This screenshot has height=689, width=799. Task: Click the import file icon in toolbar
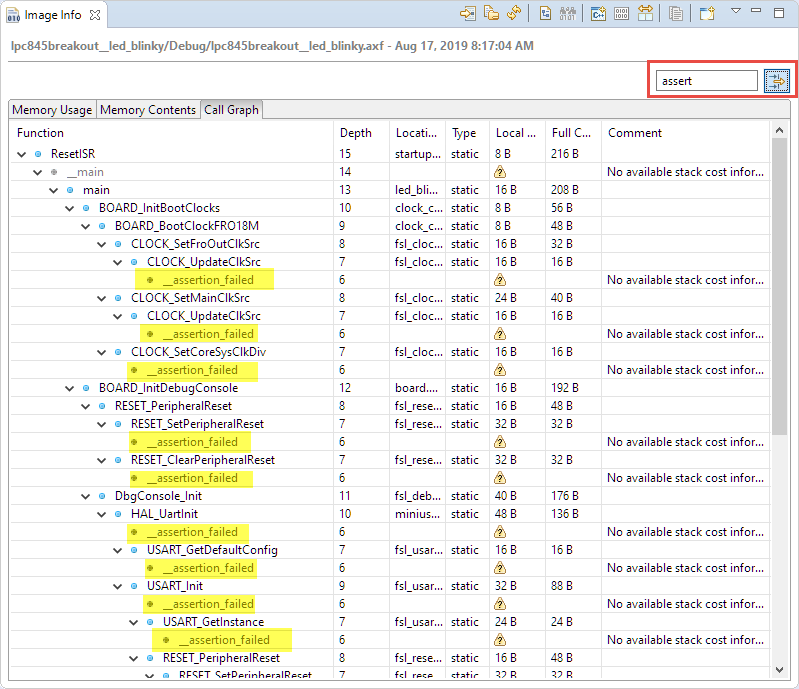pos(467,13)
